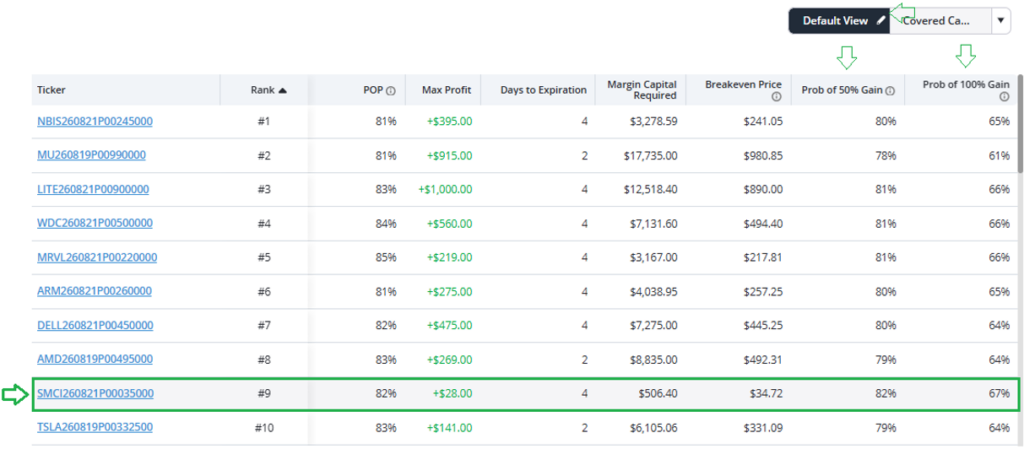The width and height of the screenshot is (1024, 449).
Task: Open the SMCI260821P00035000 ticker link
Action: pyautogui.click(x=95, y=394)
